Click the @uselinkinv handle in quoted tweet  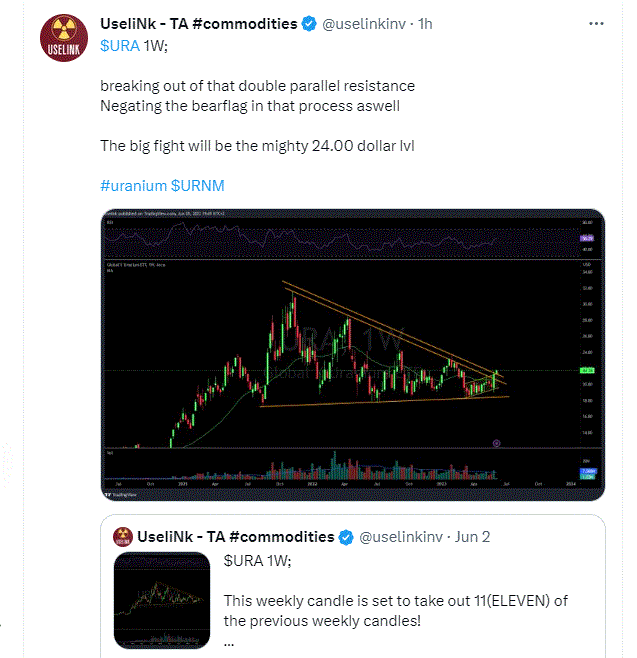click(x=401, y=537)
